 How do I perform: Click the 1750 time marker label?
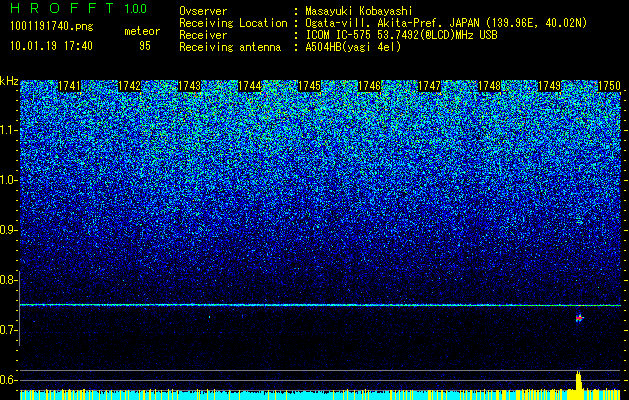point(609,86)
